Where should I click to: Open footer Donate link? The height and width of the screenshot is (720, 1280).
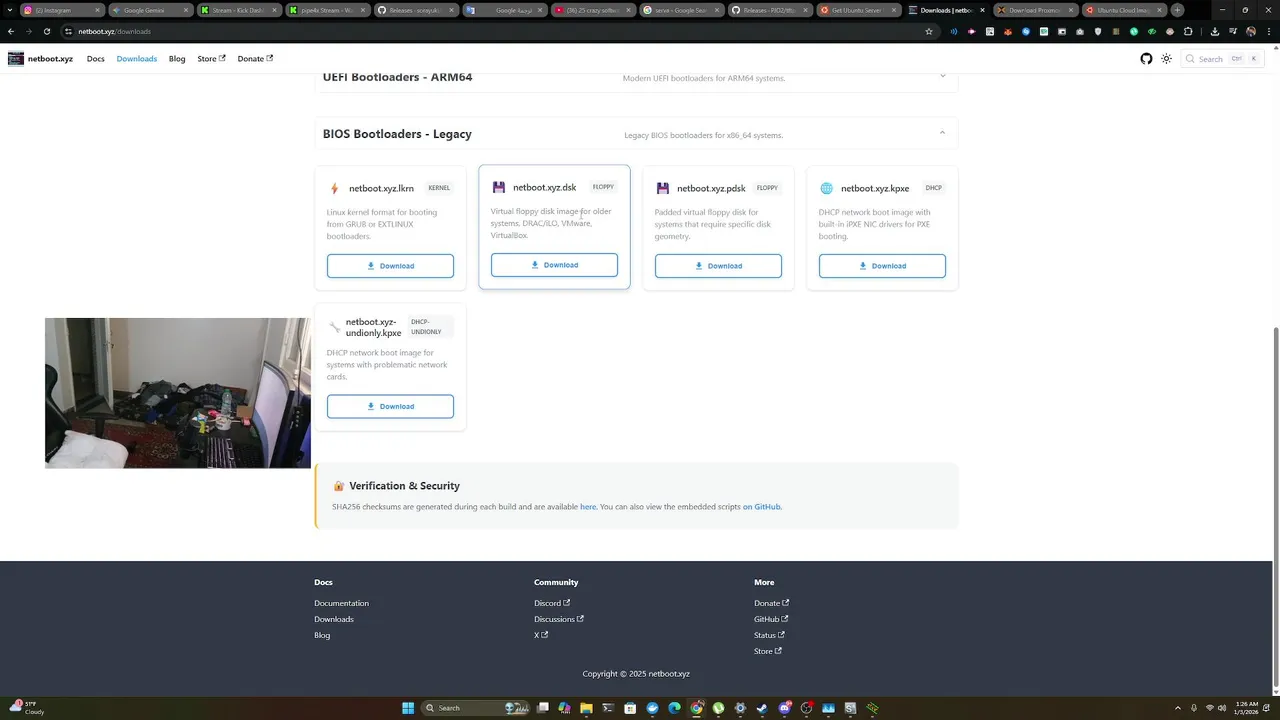point(772,603)
